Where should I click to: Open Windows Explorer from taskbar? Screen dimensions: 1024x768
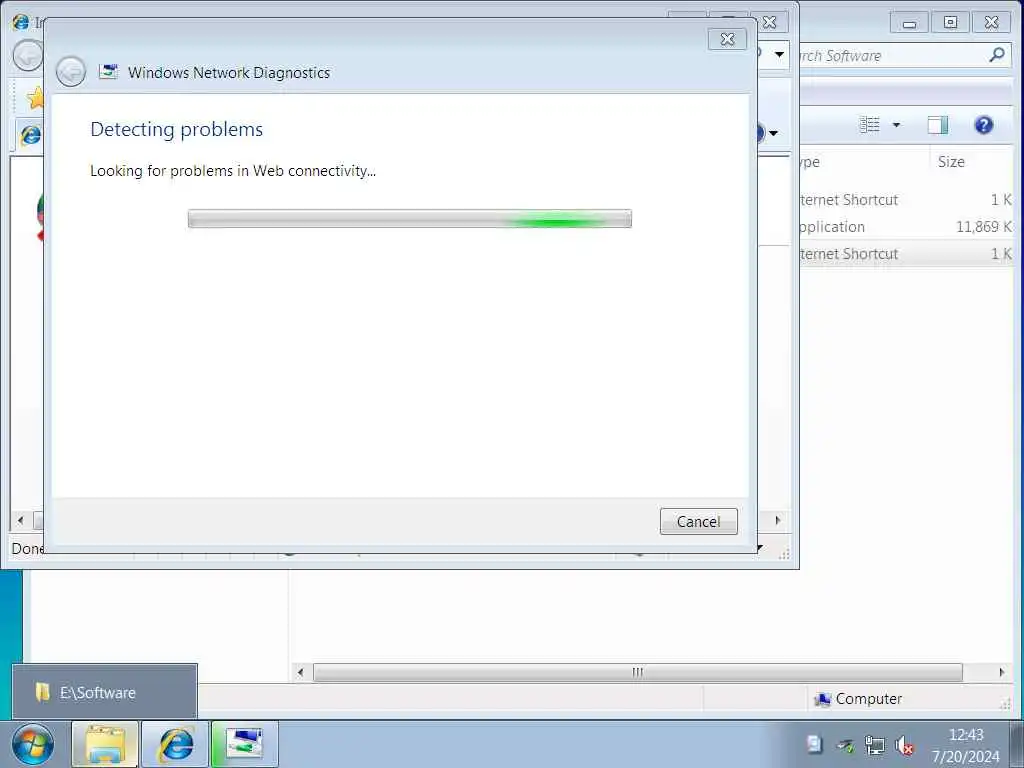104,744
